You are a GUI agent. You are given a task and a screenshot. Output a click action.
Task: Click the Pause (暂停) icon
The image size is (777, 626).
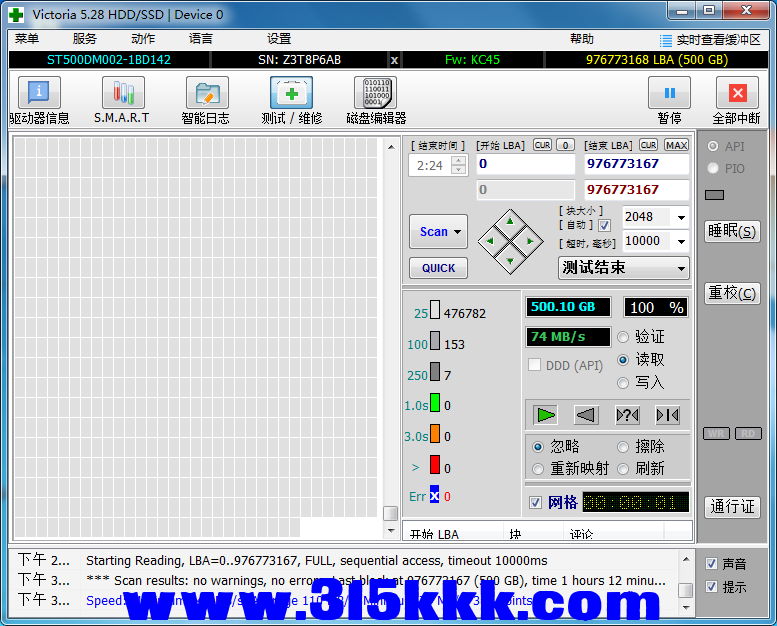tap(669, 93)
